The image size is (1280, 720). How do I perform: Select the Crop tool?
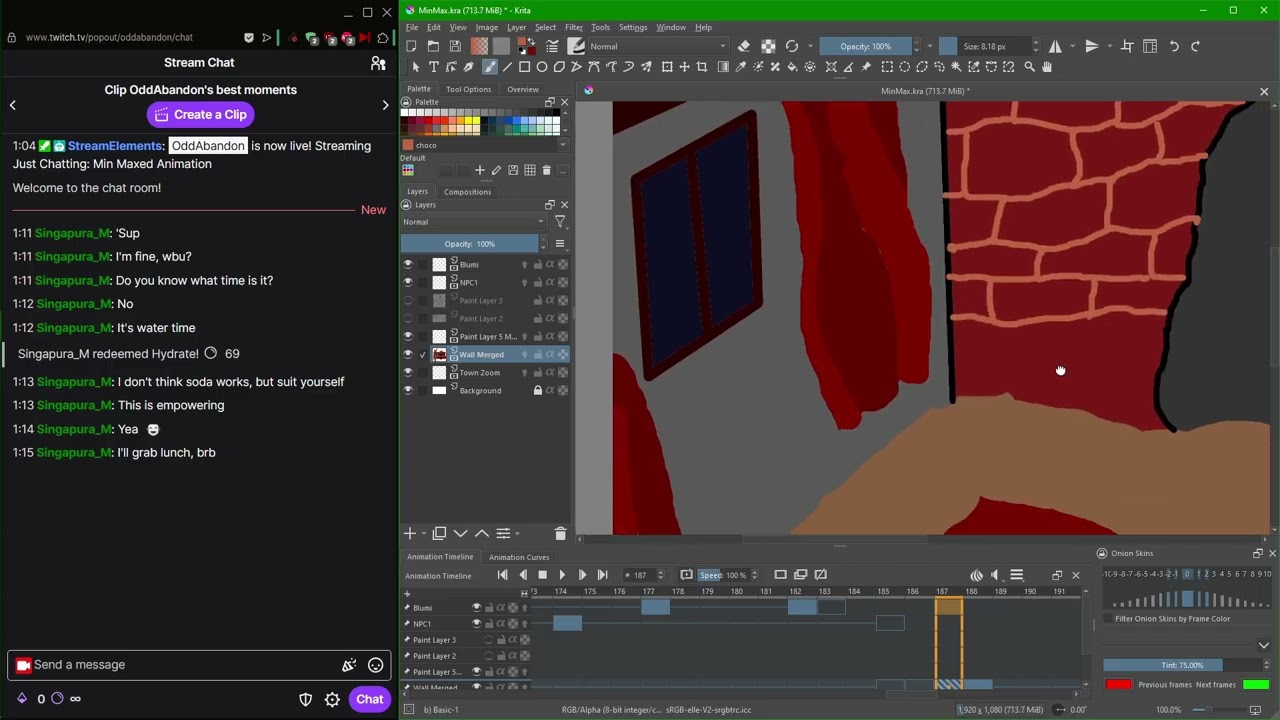[702, 67]
